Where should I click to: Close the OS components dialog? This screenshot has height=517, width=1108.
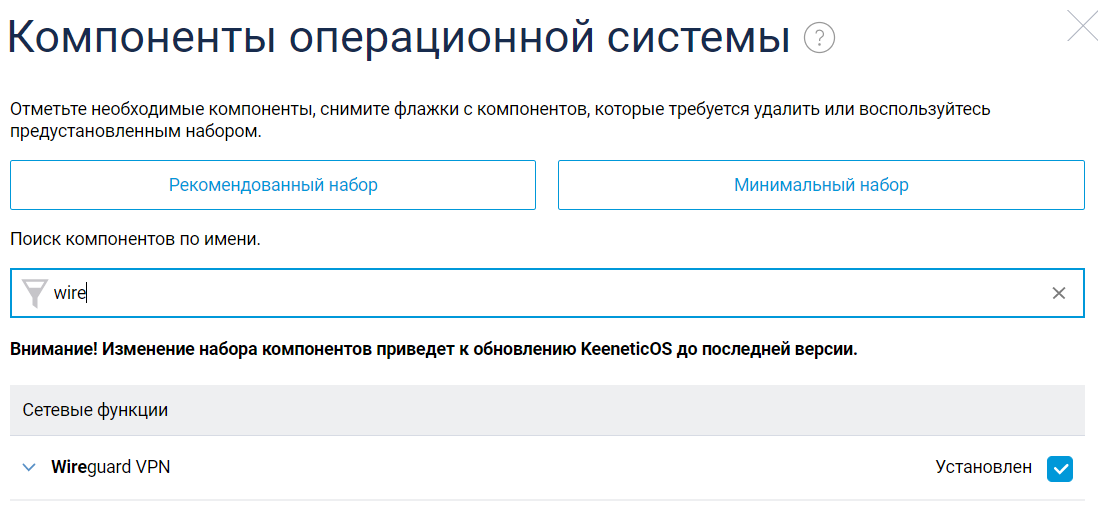1083,25
